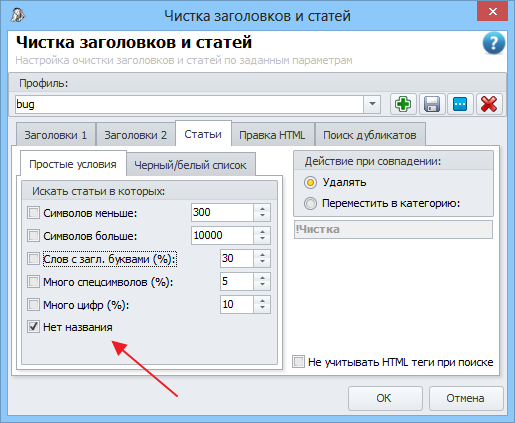Screen dimensions: 515x423
Task: Enable the Много спецсимволов checkbox
Action: (33, 282)
